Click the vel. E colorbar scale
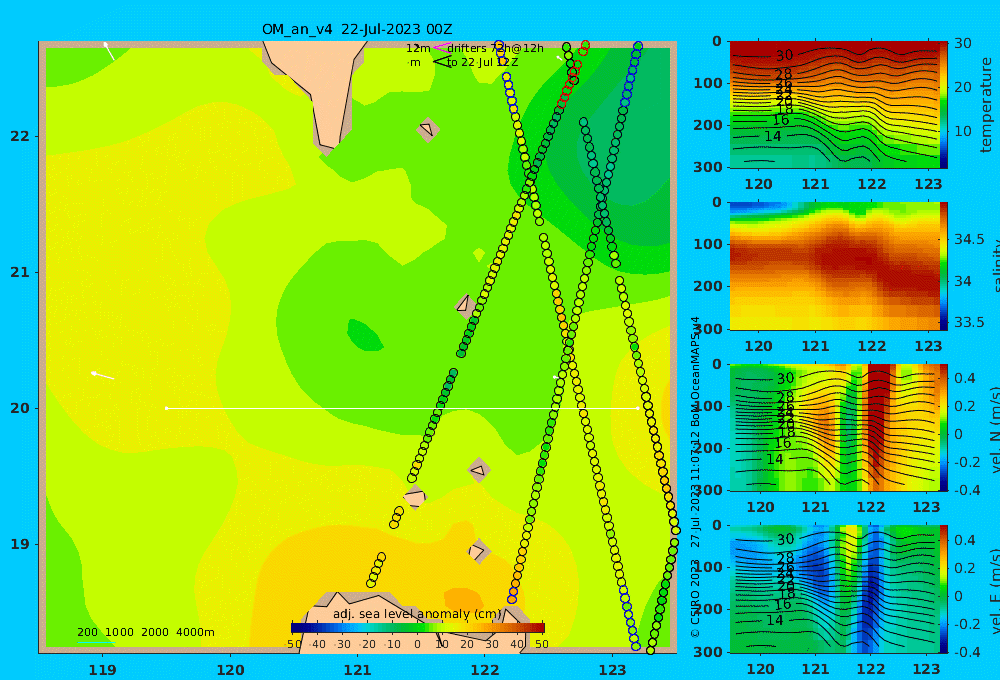The height and width of the screenshot is (680, 1000). 943,589
